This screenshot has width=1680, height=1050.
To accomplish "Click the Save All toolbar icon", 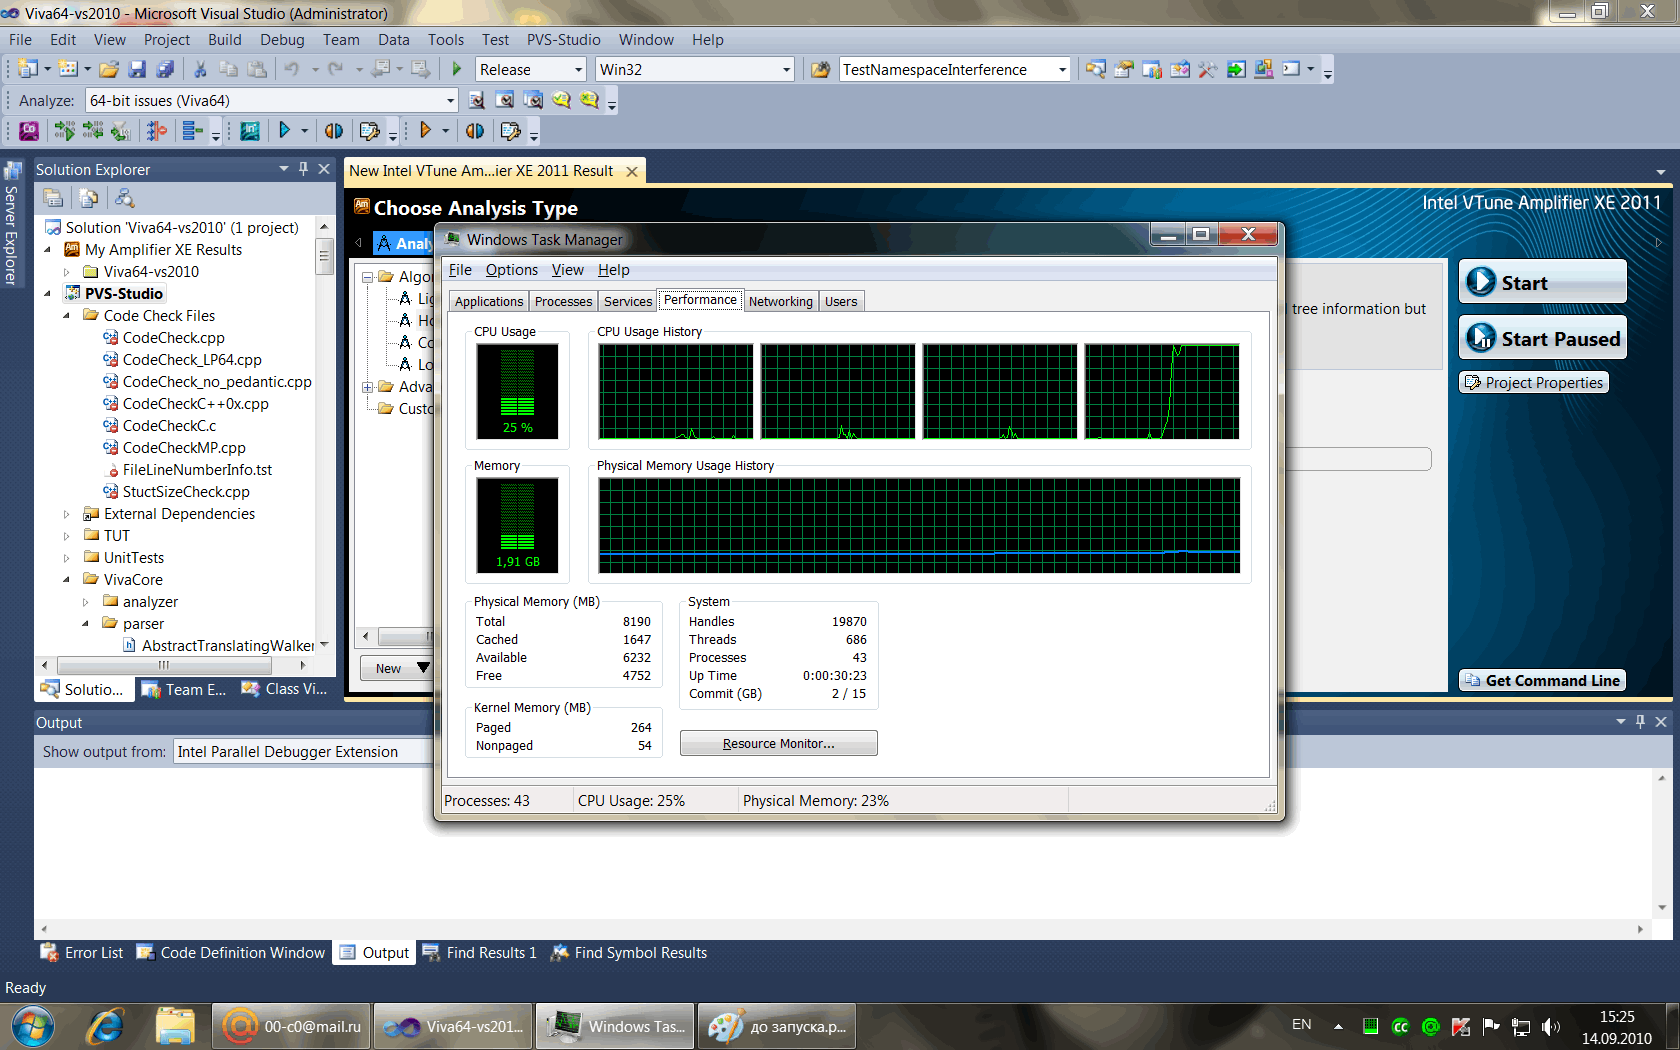I will 165,69.
